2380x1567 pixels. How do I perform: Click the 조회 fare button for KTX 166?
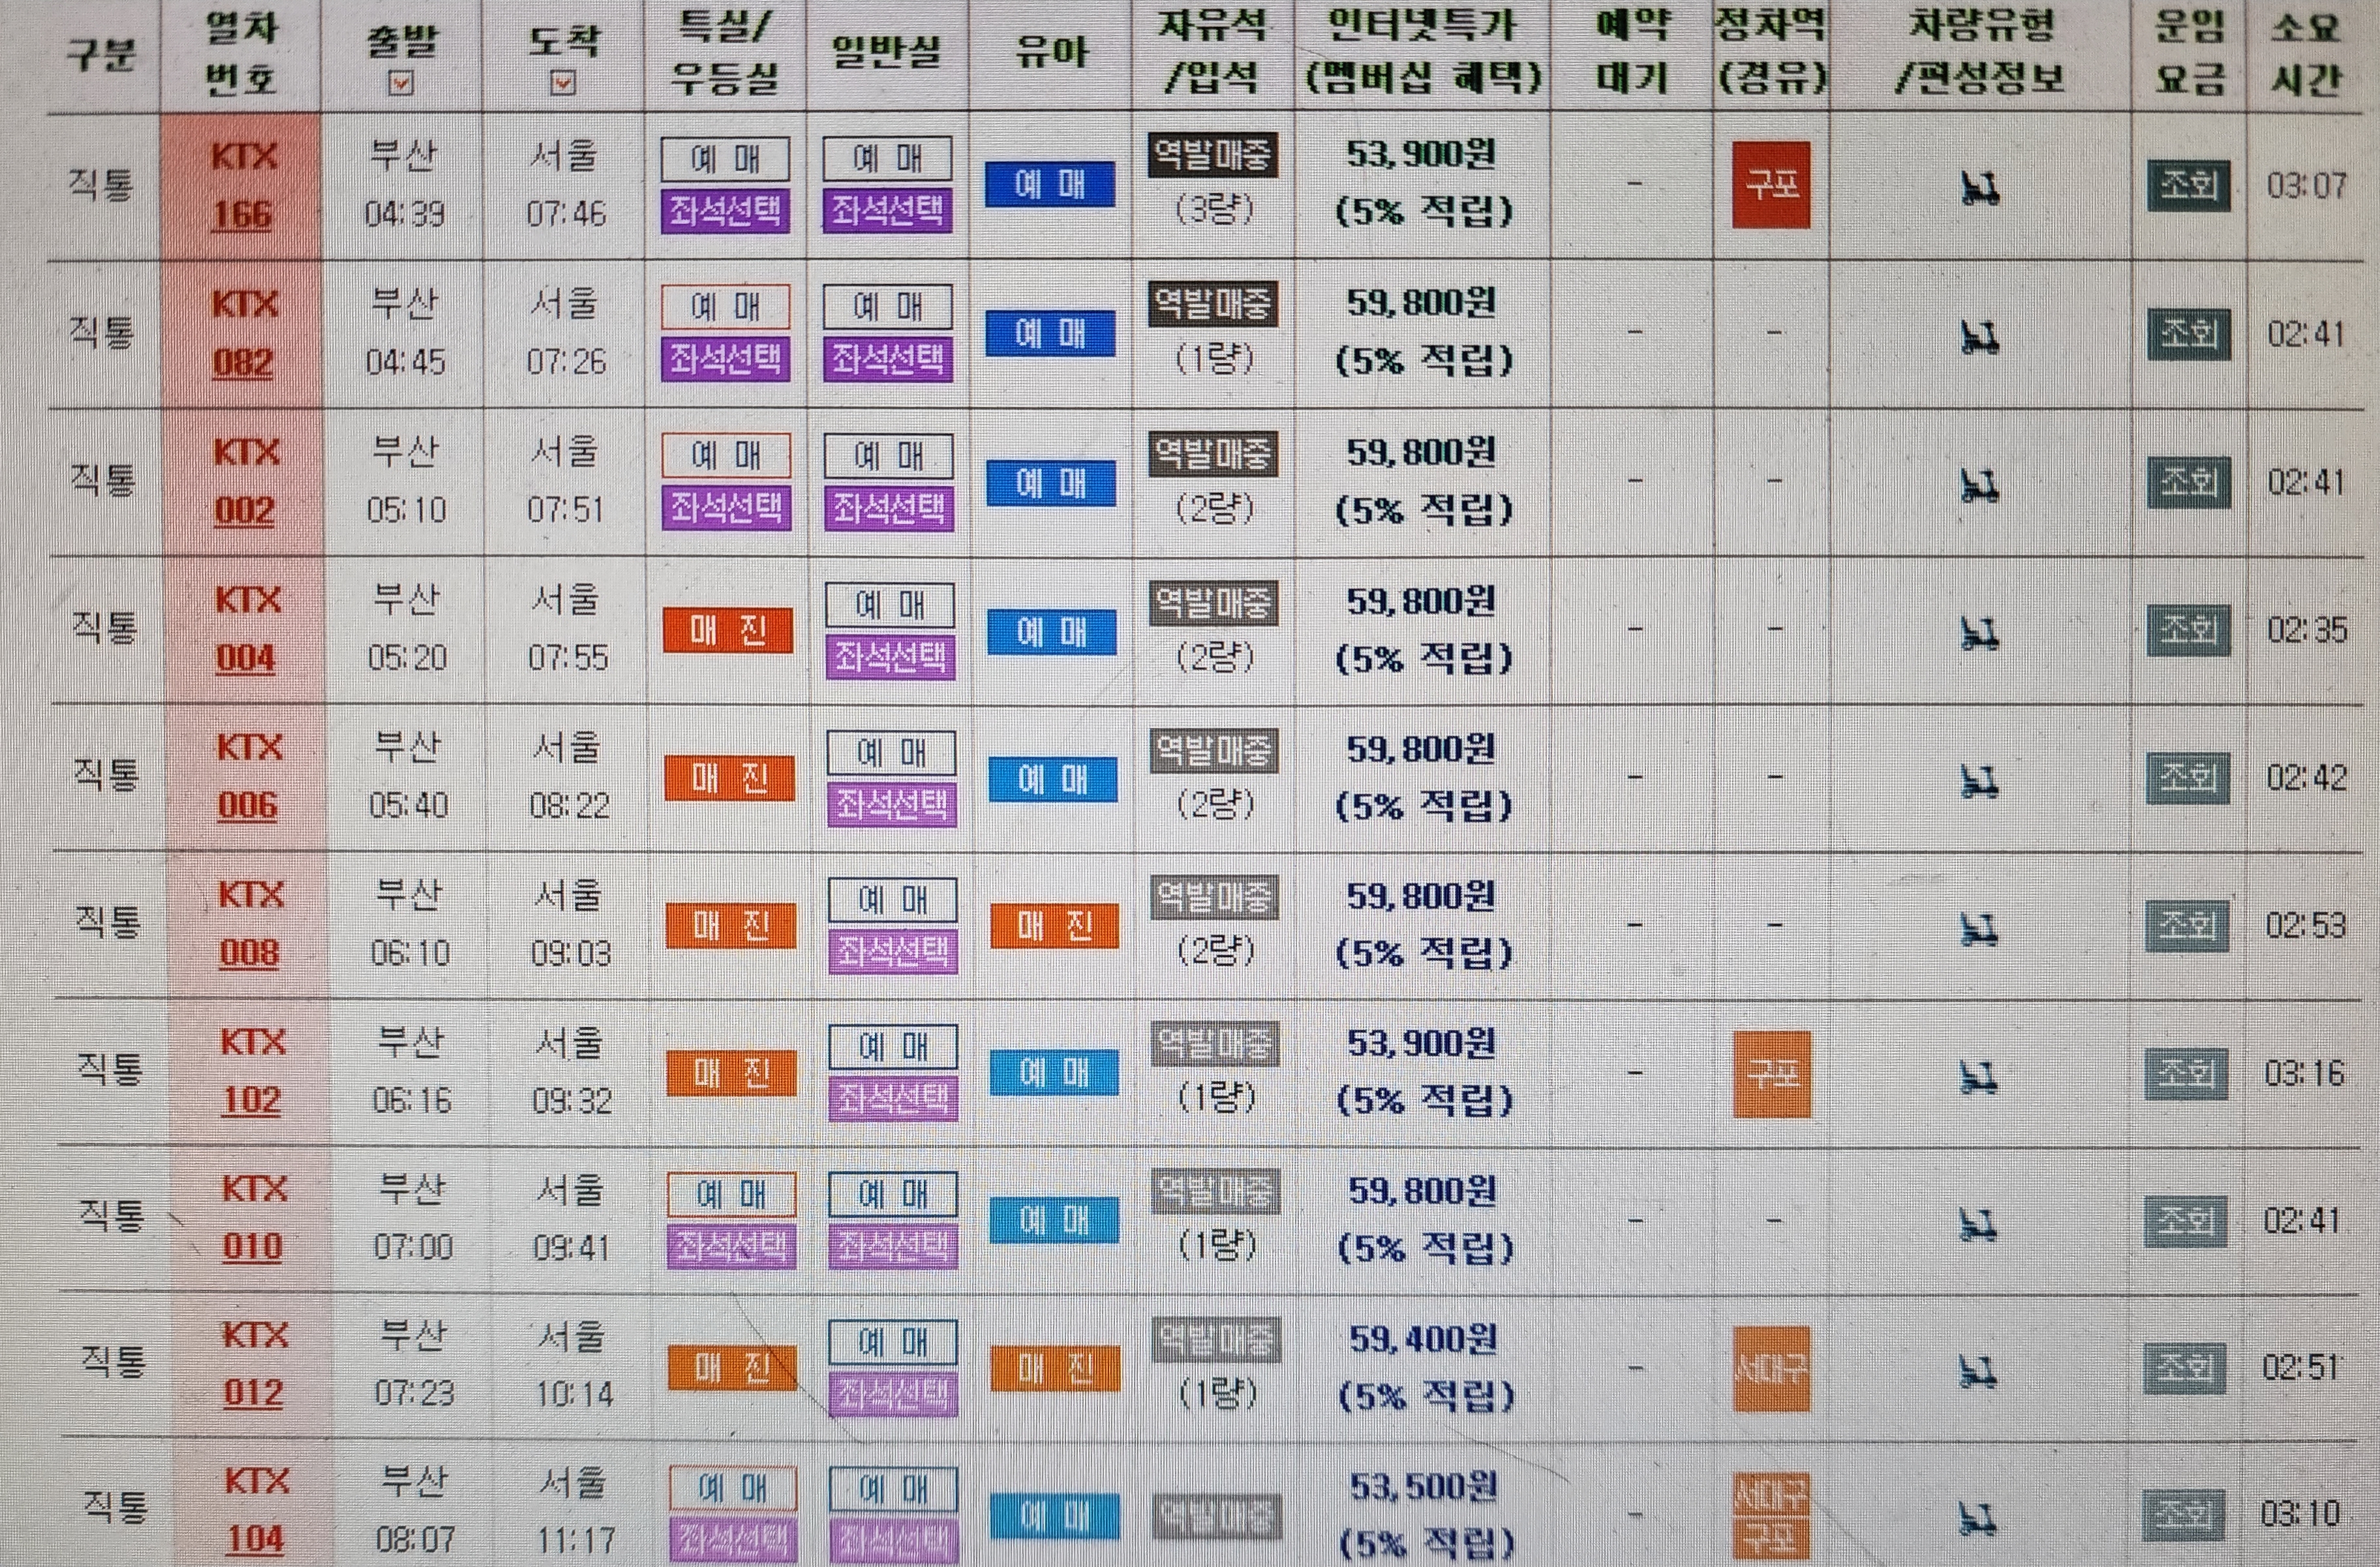[x=2188, y=185]
